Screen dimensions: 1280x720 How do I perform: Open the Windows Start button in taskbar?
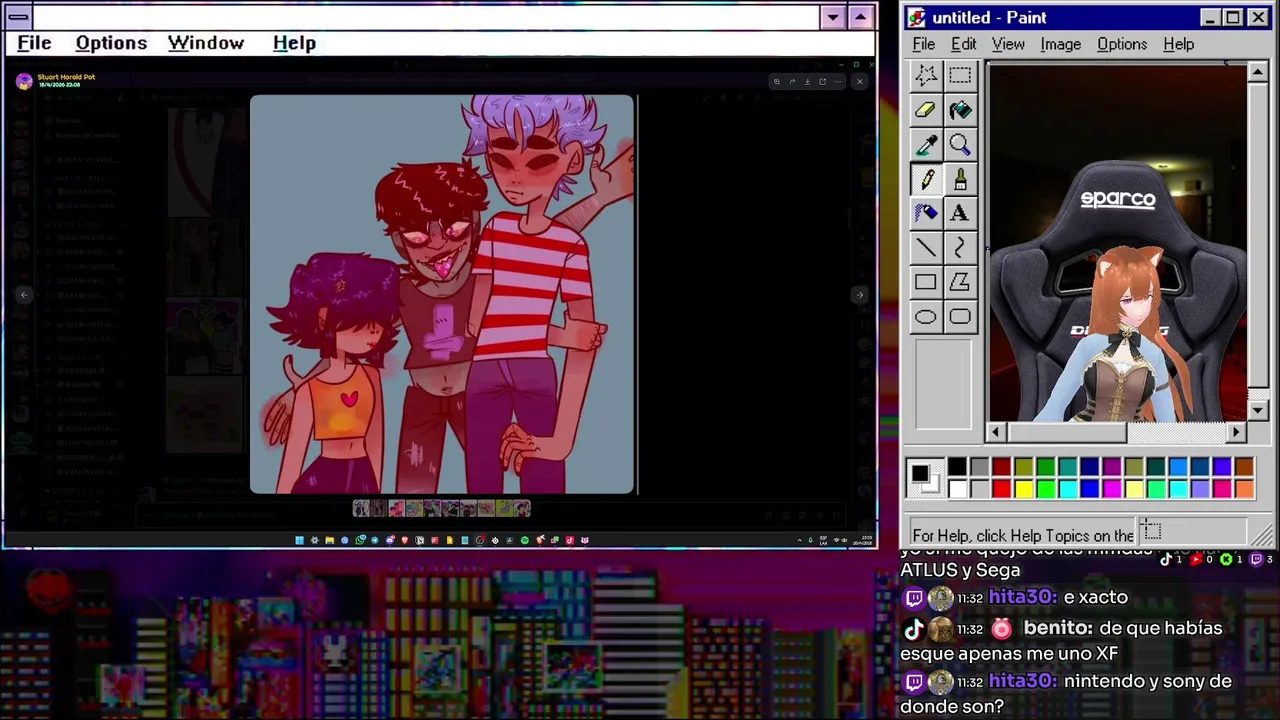pyautogui.click(x=299, y=540)
